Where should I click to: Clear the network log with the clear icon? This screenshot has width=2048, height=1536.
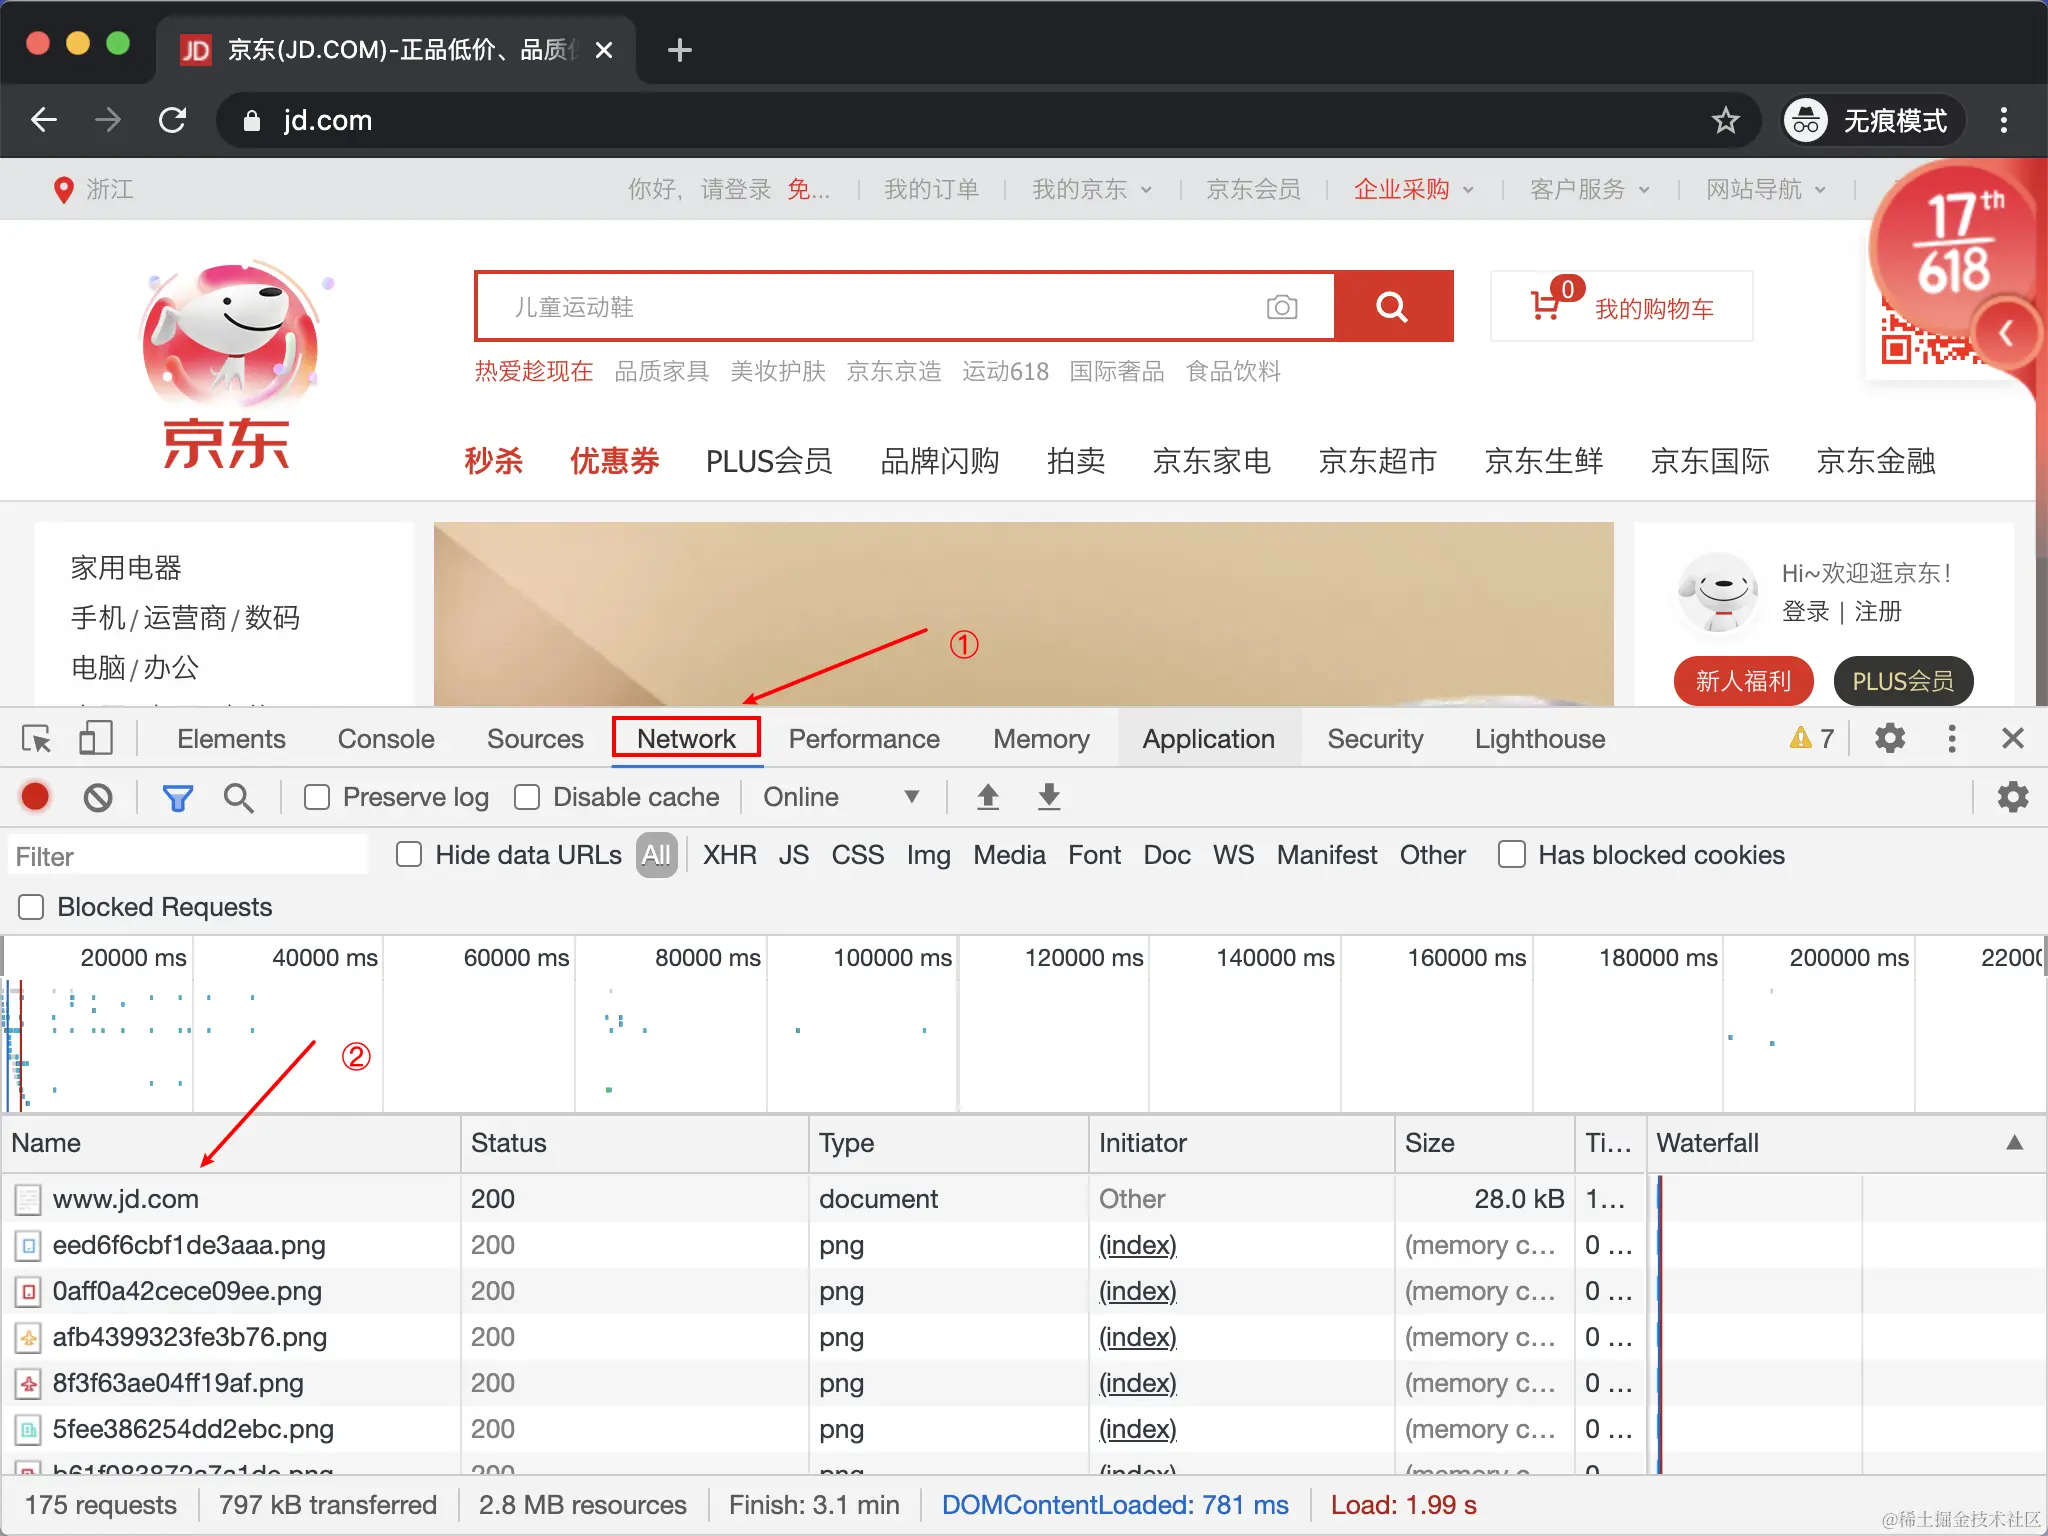[98, 797]
